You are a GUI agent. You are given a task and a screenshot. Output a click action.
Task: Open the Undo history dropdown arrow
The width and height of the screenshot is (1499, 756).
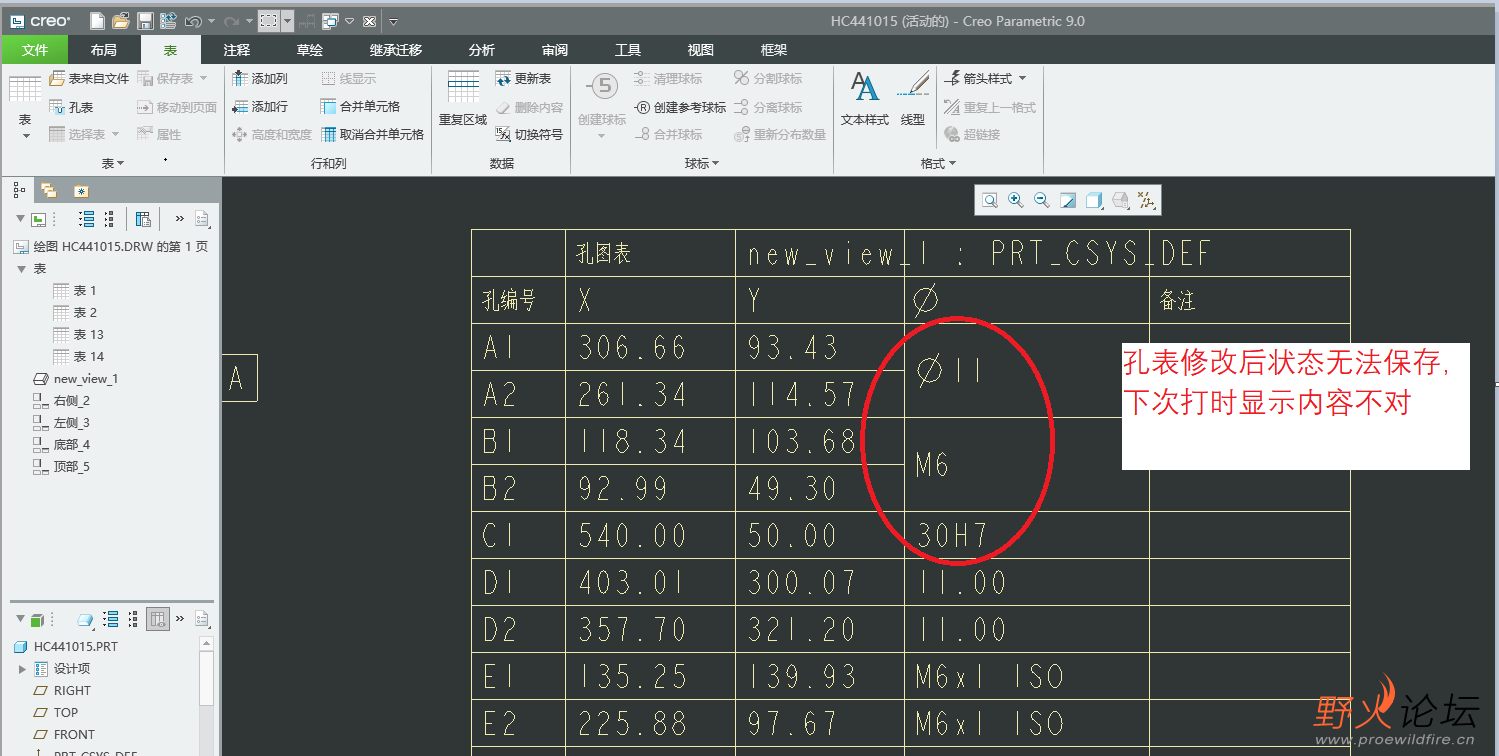[x=211, y=21]
